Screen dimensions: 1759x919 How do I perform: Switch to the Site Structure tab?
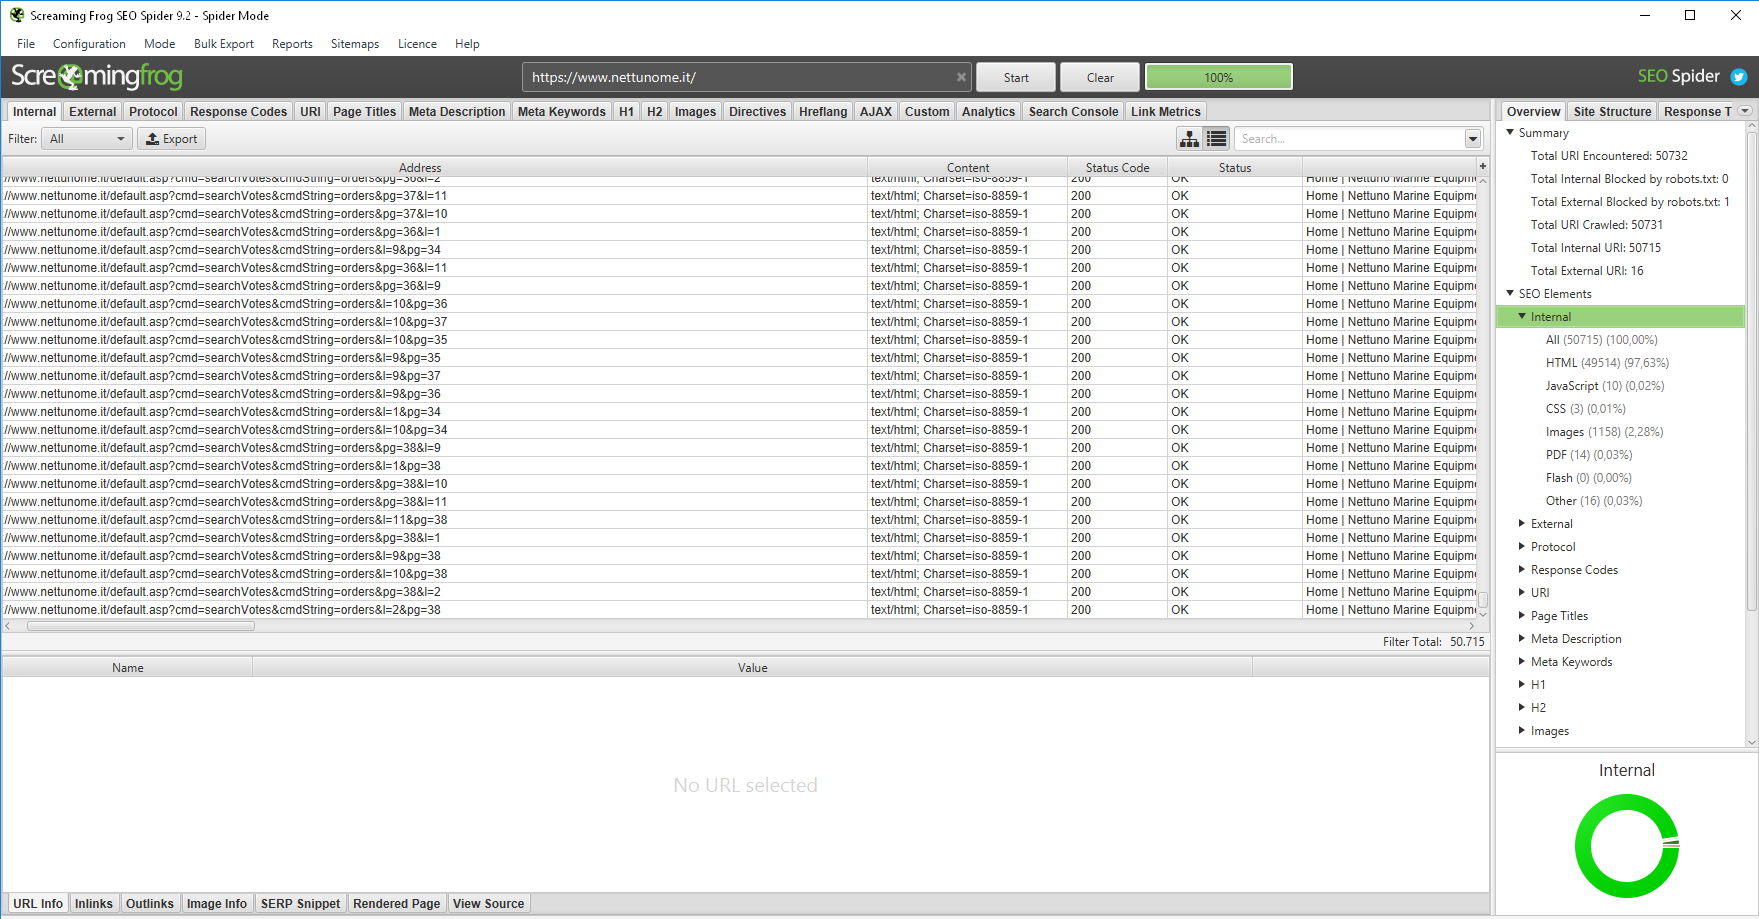click(1612, 111)
